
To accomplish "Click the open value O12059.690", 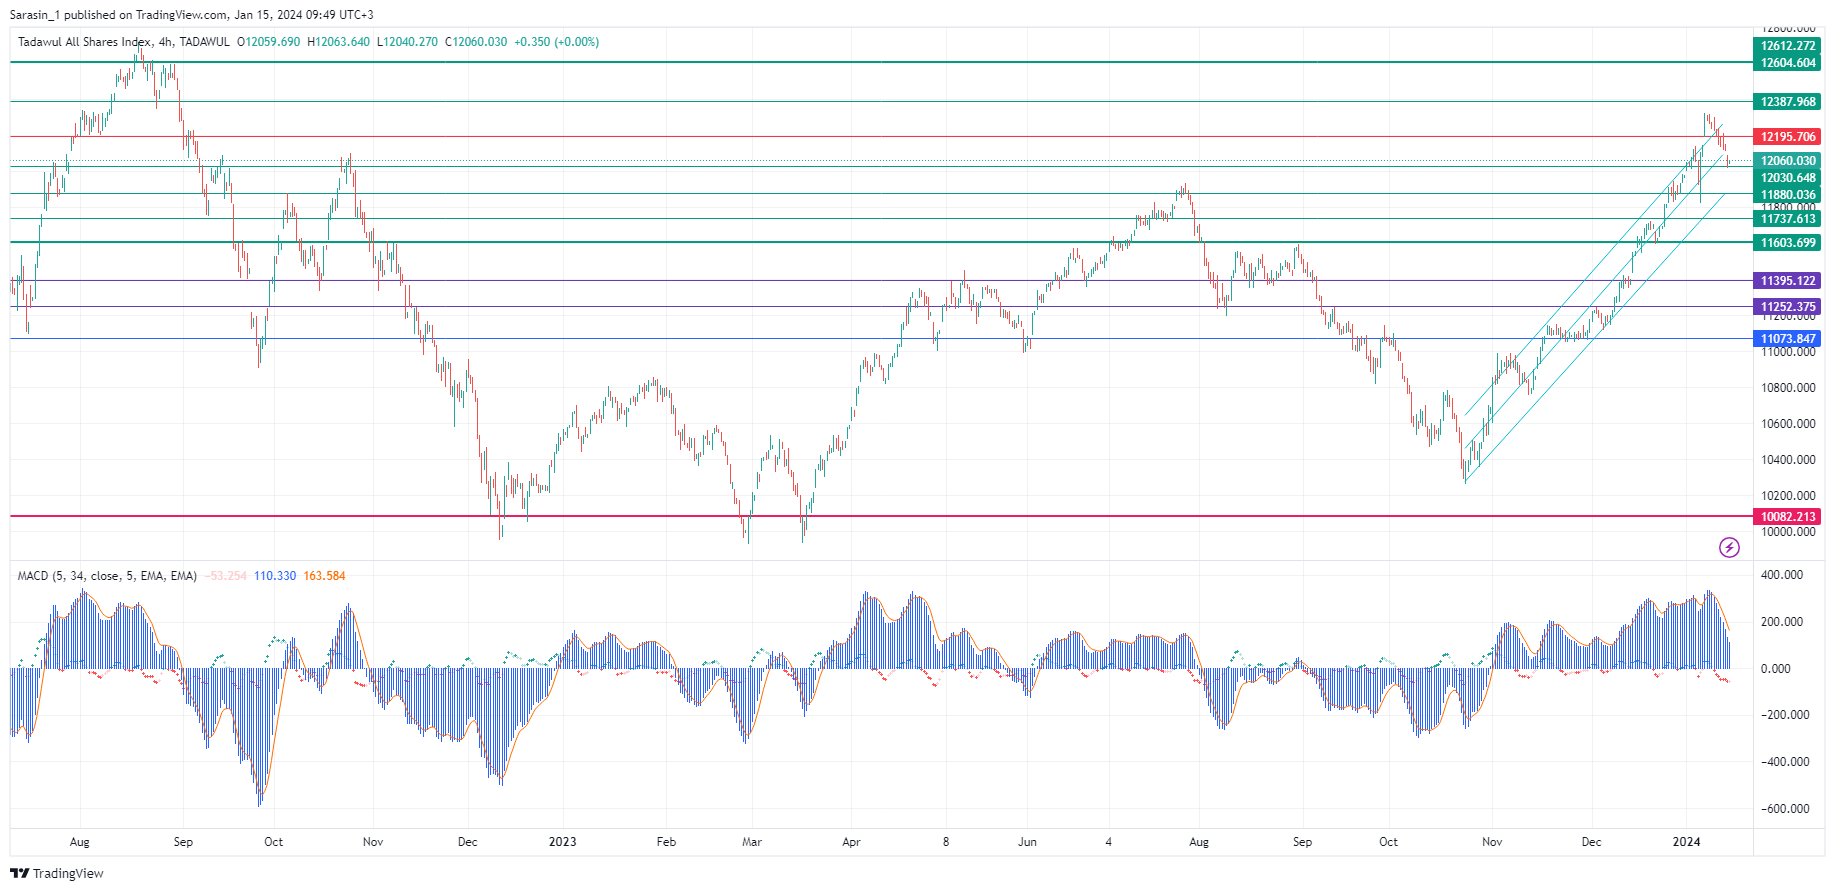I will click(269, 42).
